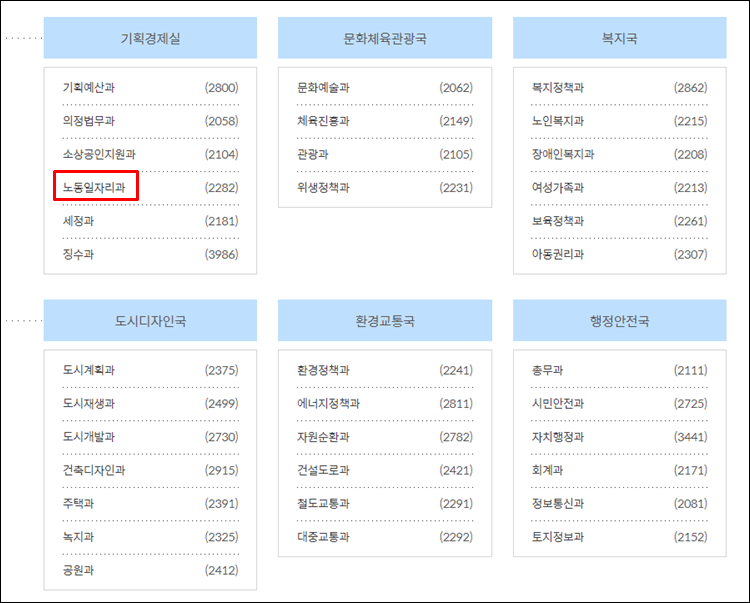The image size is (750, 603).
Task: Click extension number (2152)
Action: pos(691,537)
